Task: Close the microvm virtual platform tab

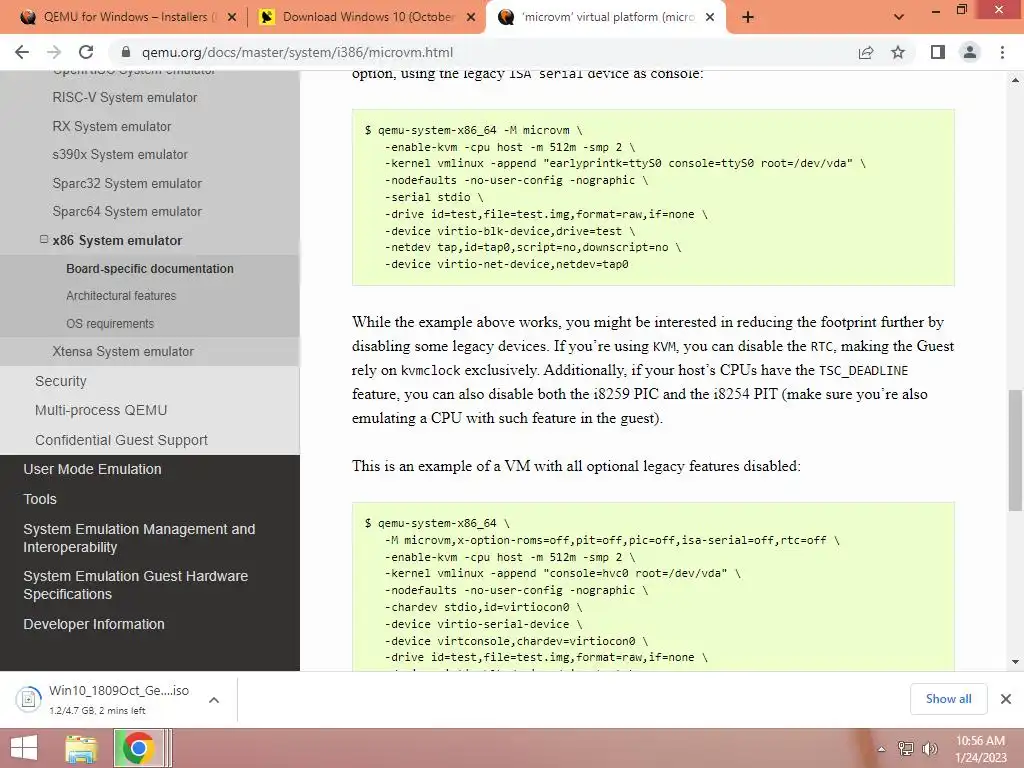Action: 711,17
